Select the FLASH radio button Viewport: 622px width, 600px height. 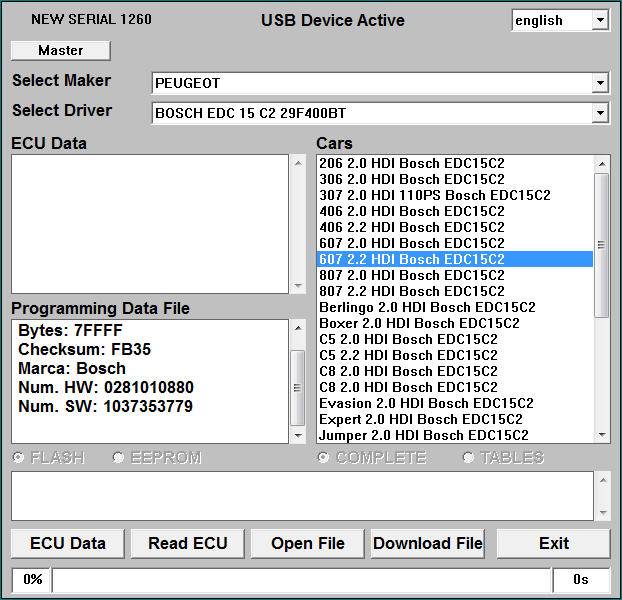(x=18, y=458)
